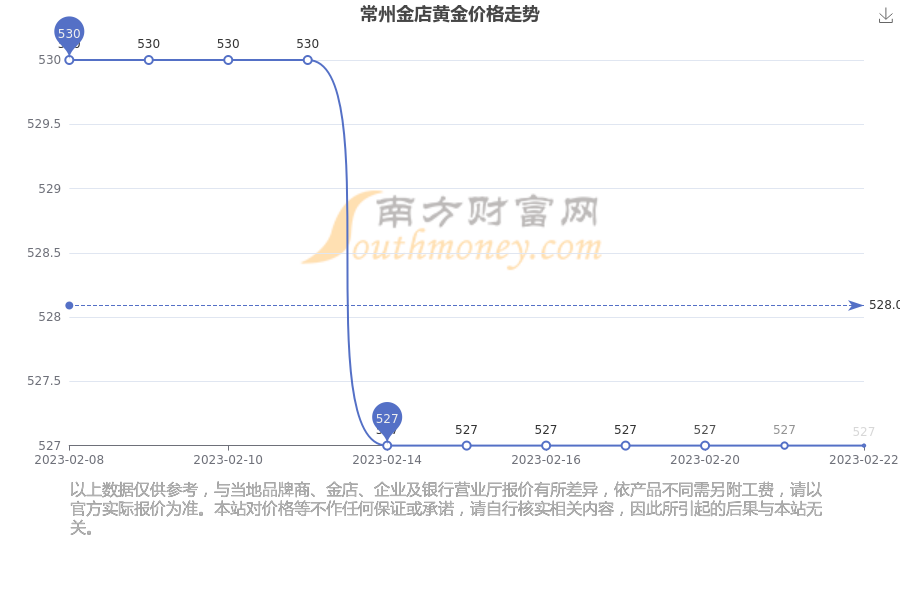Click x-axis label 2023-02-20
Image resolution: width=900 pixels, height=600 pixels.
[705, 460]
